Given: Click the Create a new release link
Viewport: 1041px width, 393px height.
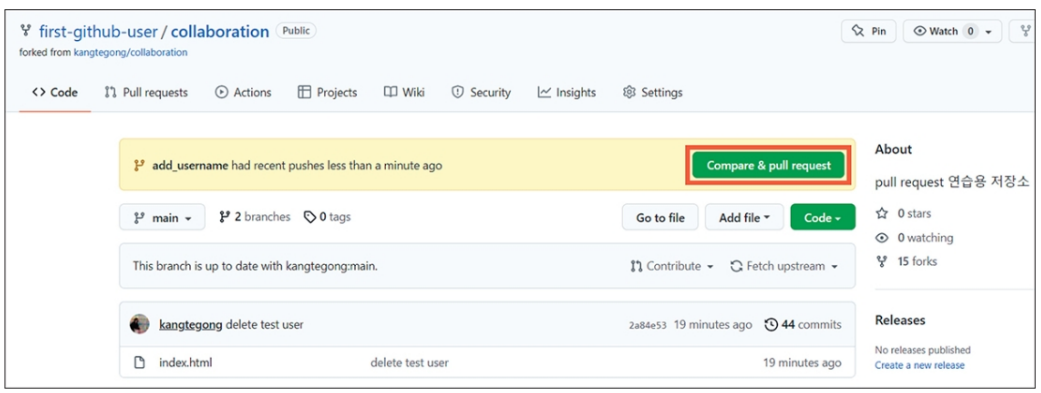Looking at the screenshot, I should [x=920, y=365].
